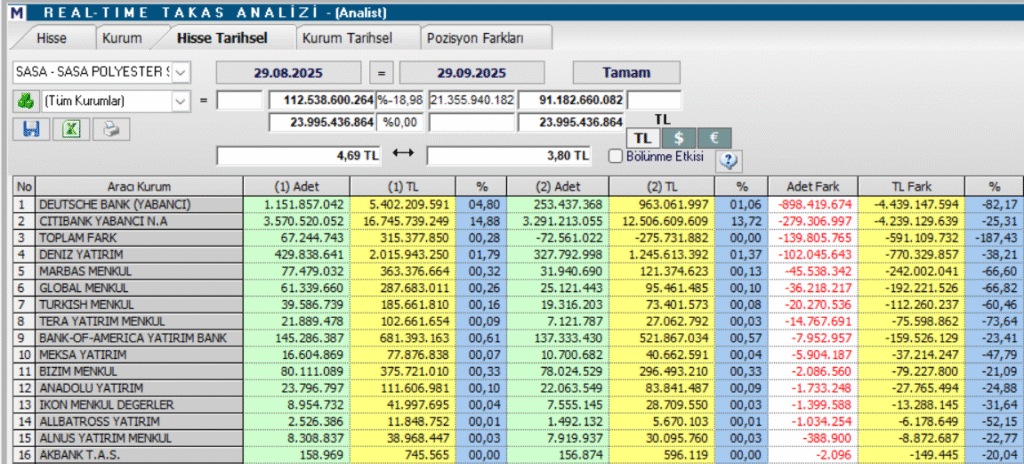Click the green institutions group icon
This screenshot has height=464, width=1024.
click(x=25, y=100)
